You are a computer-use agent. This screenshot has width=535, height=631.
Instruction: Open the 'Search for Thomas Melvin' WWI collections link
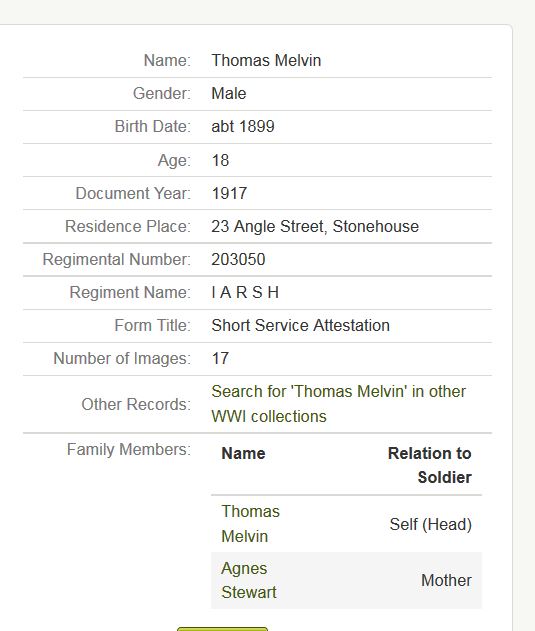click(338, 404)
